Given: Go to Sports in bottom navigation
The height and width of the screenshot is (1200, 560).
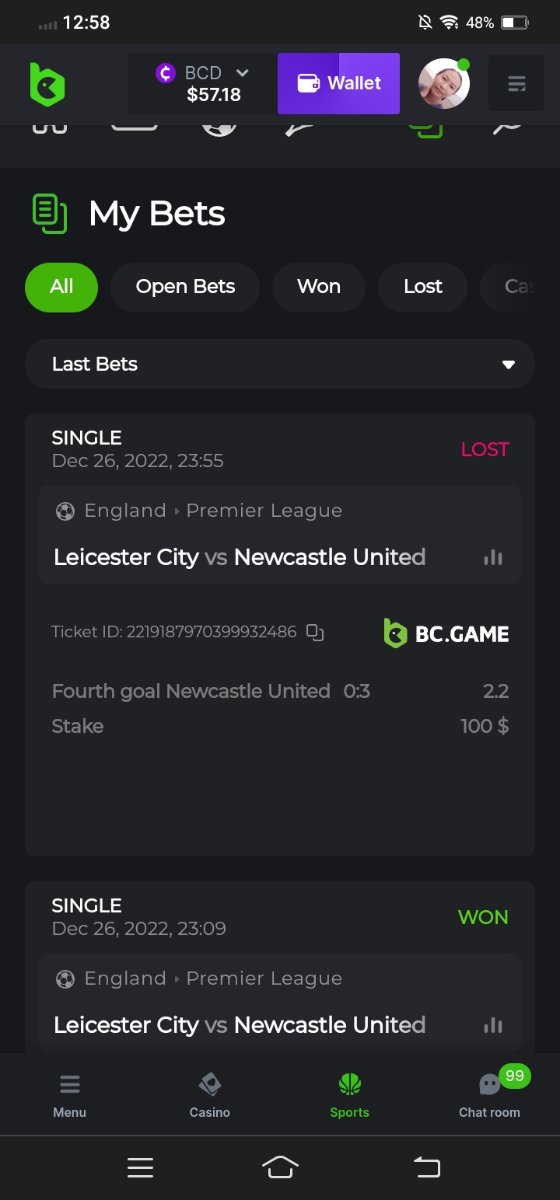Looking at the screenshot, I should coord(349,1095).
